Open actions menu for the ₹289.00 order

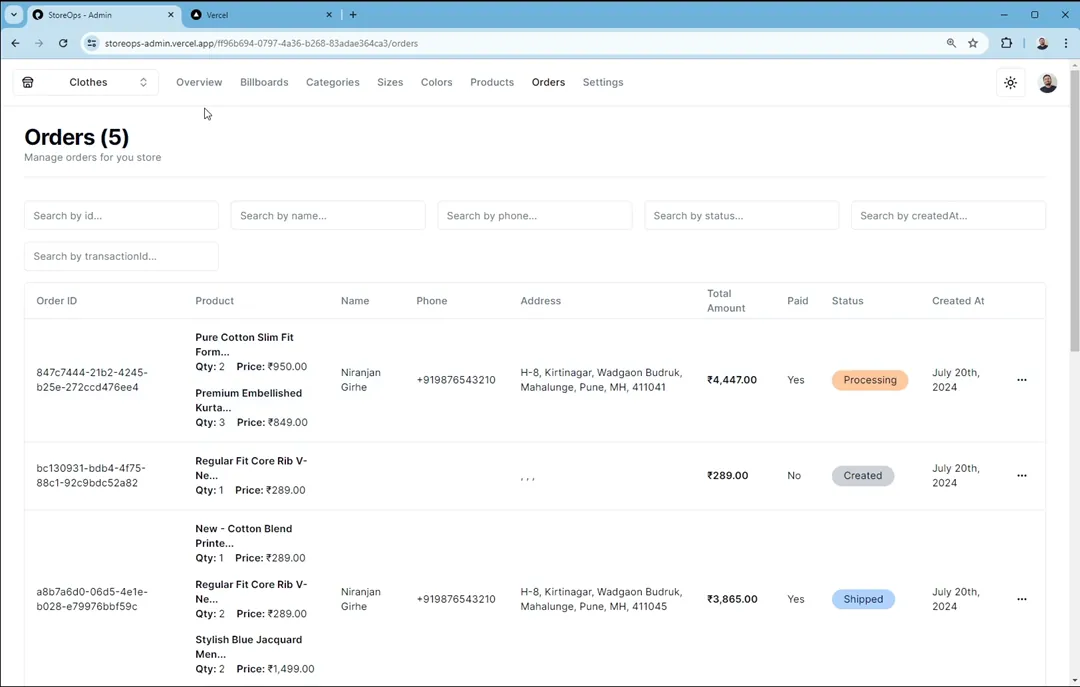[1021, 475]
